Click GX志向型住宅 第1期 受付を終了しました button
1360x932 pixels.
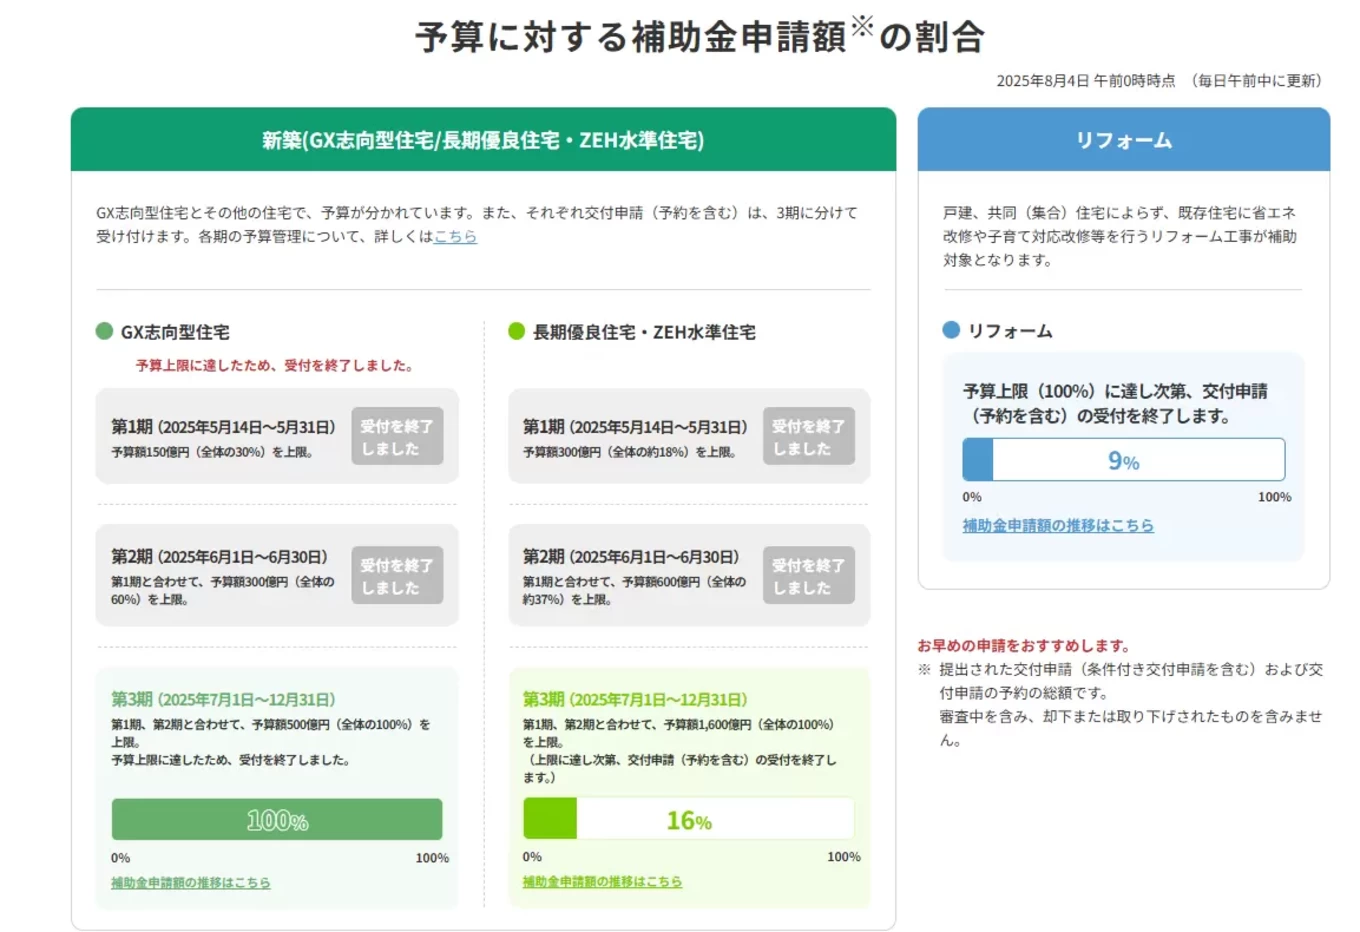coord(397,436)
